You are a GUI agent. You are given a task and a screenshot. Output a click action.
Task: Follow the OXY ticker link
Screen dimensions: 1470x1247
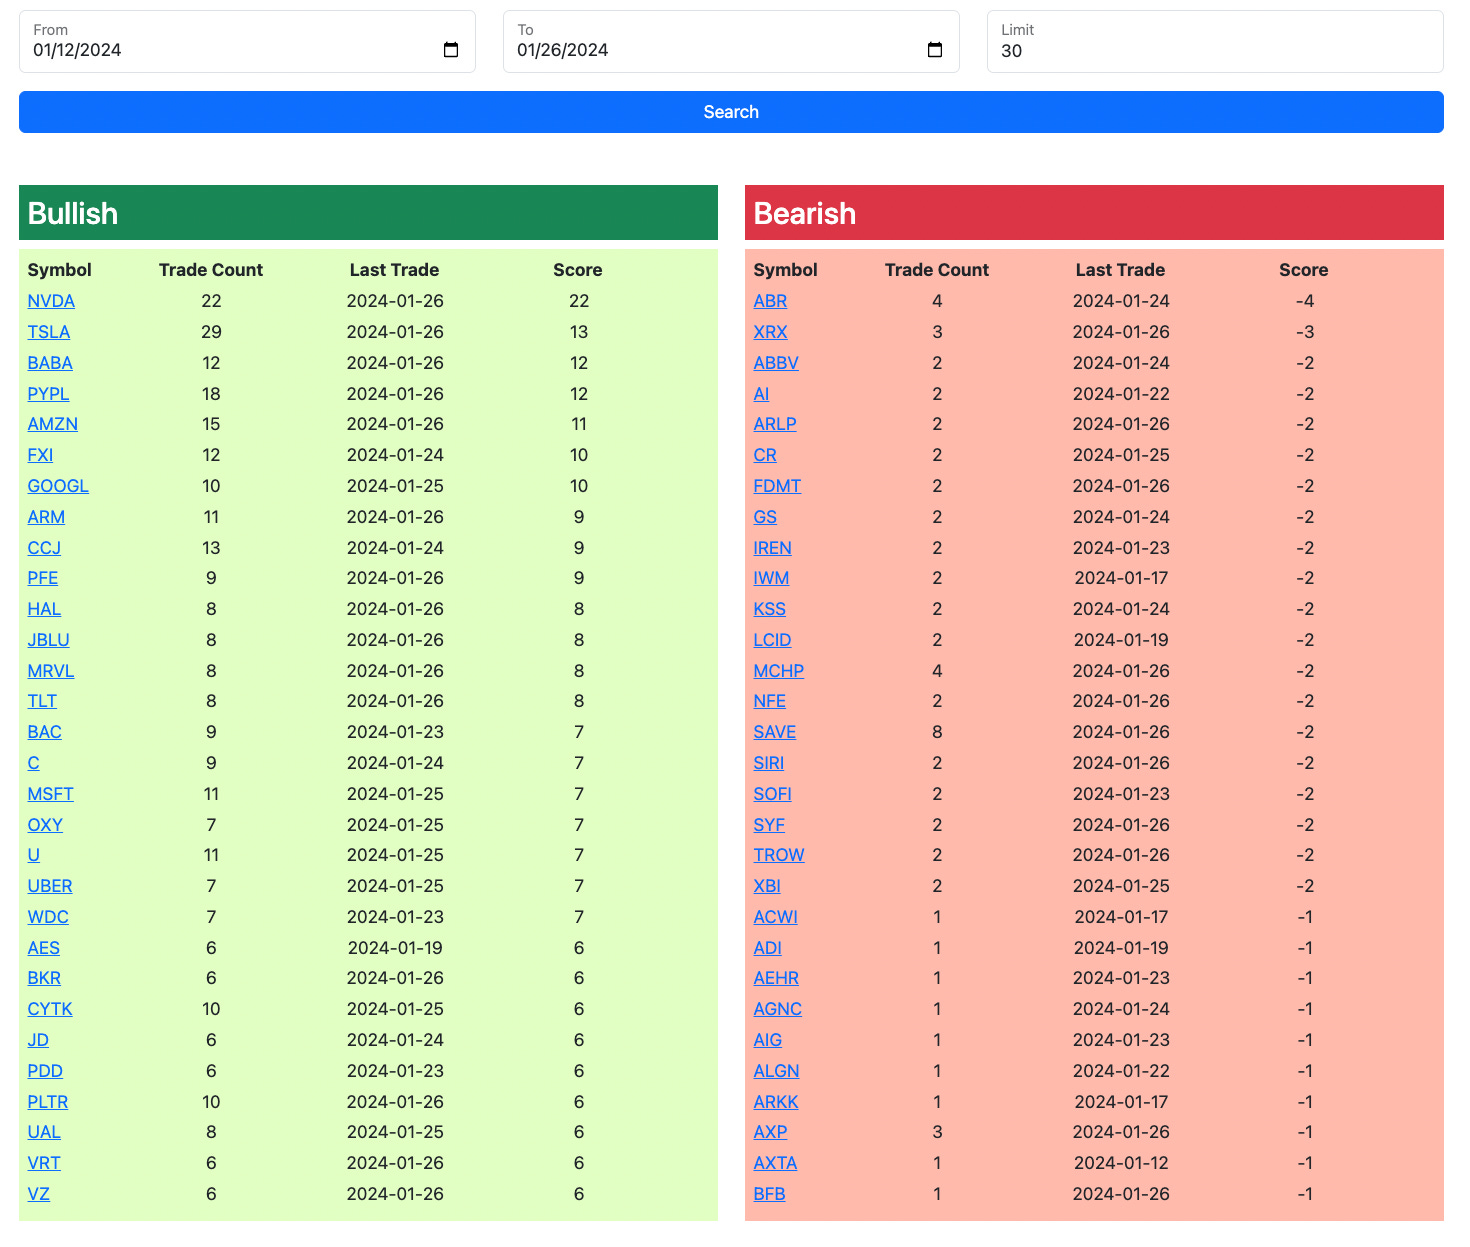45,825
